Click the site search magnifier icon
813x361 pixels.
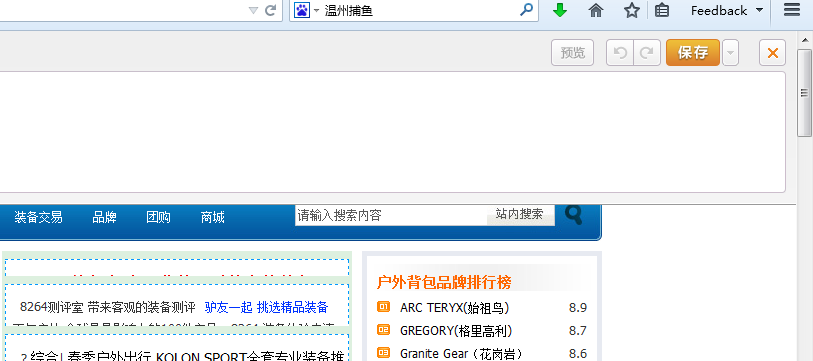(x=573, y=215)
